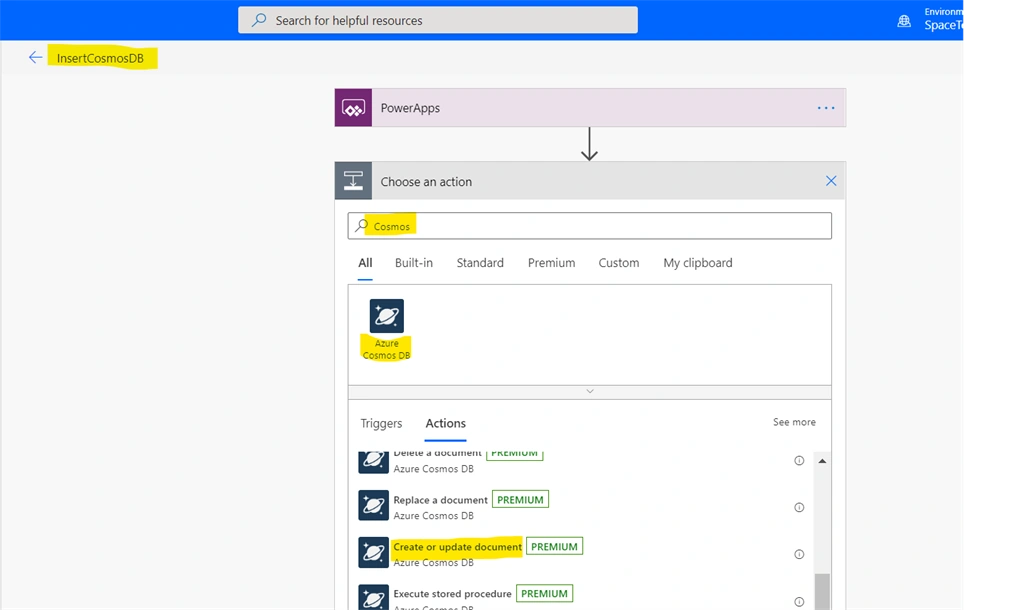Go back using the left arrow
This screenshot has width=1024, height=610.
(35, 57)
